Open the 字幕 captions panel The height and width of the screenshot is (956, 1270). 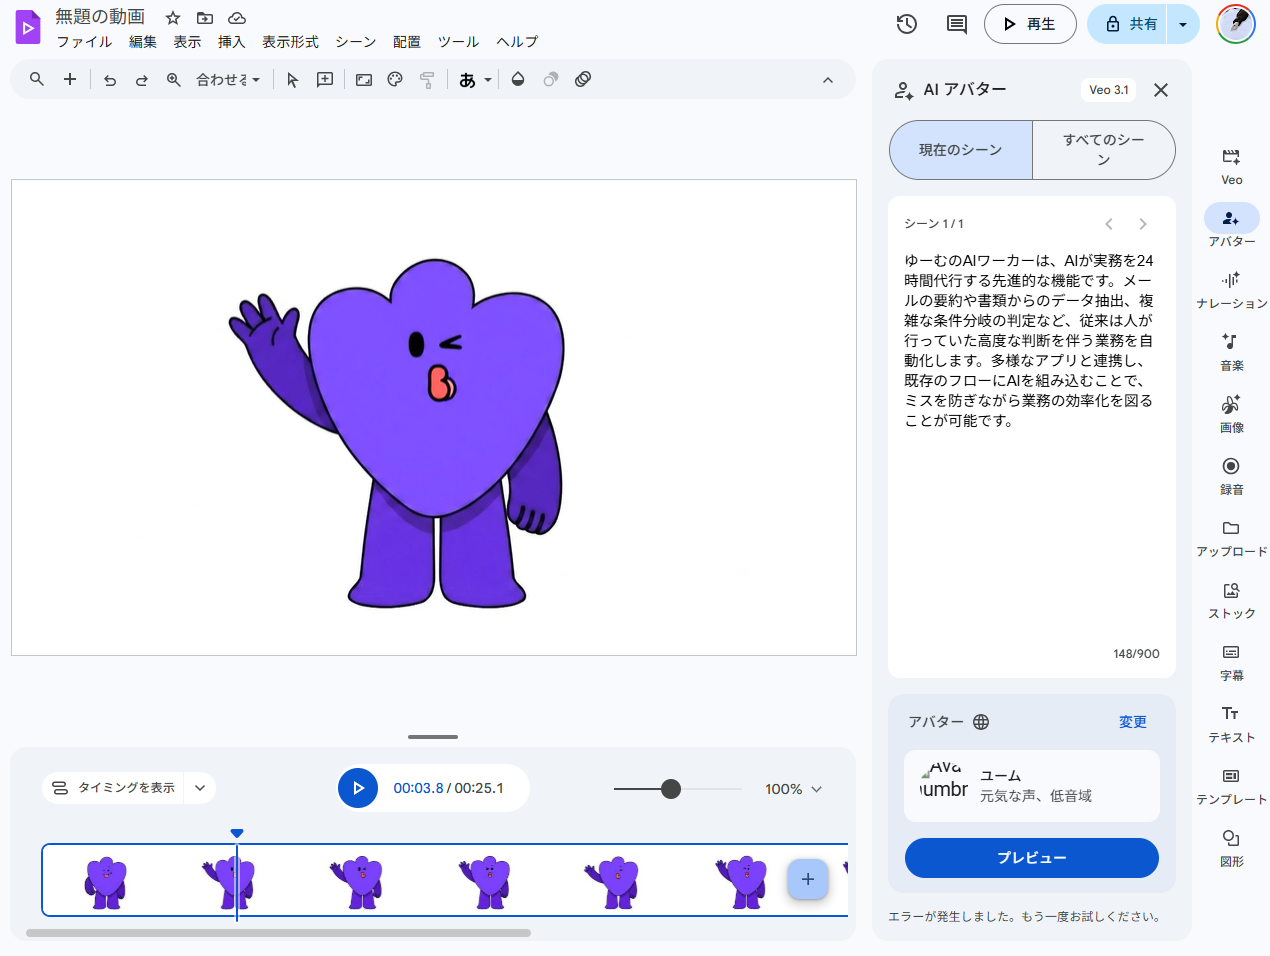pyautogui.click(x=1231, y=662)
